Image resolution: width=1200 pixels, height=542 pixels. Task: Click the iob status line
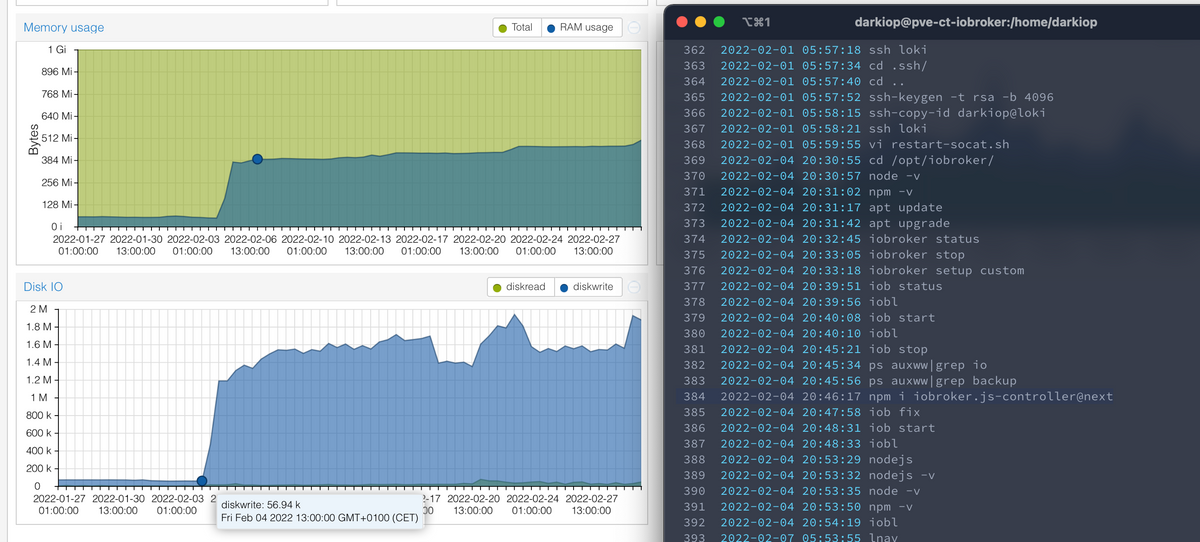coord(812,287)
